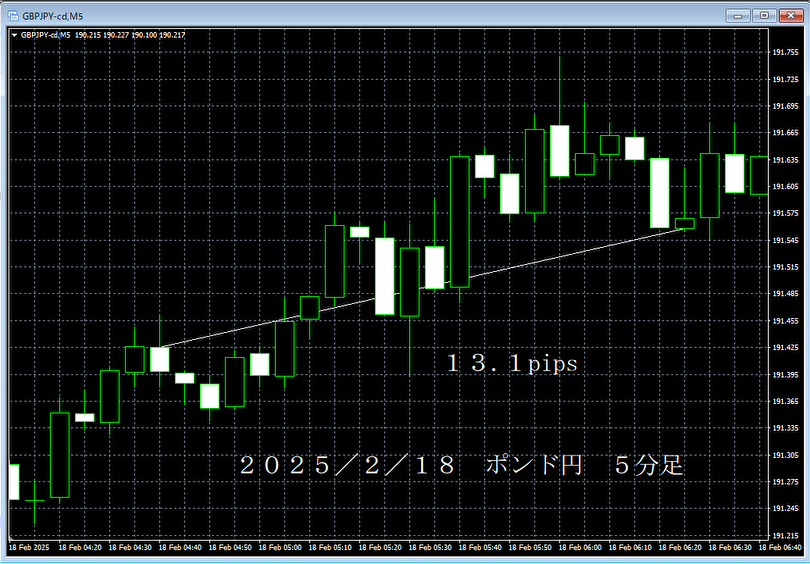Viewport: 810px width, 564px height.
Task: Close the GBPJPY-cd,M5 chart window
Action: point(789,15)
